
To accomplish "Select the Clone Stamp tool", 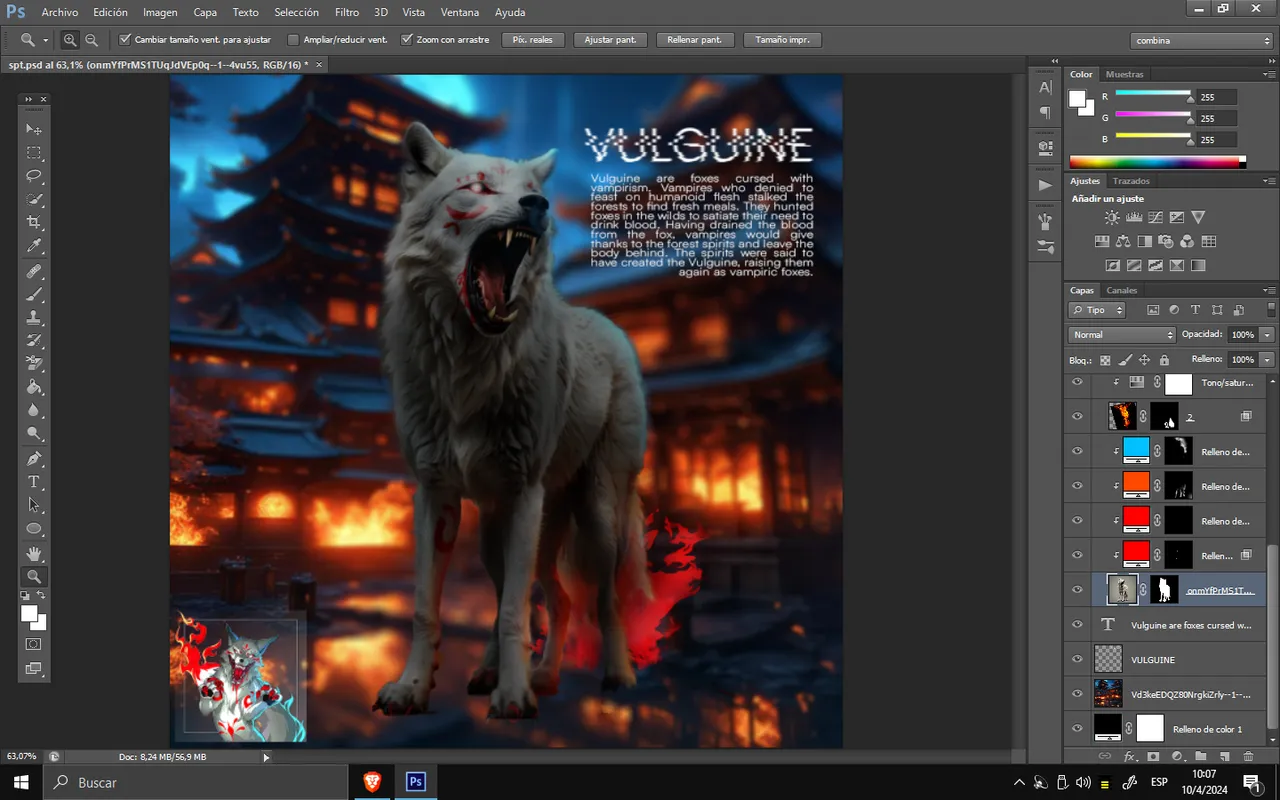I will 34,317.
